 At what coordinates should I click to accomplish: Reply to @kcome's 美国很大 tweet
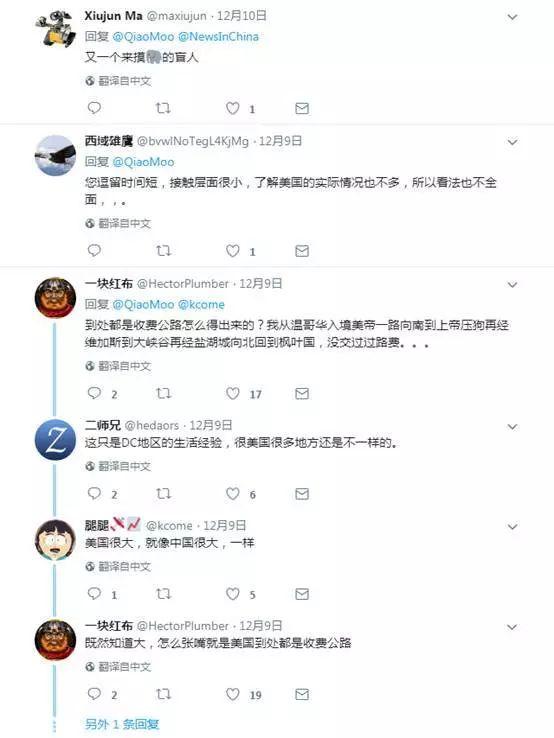tap(94, 593)
